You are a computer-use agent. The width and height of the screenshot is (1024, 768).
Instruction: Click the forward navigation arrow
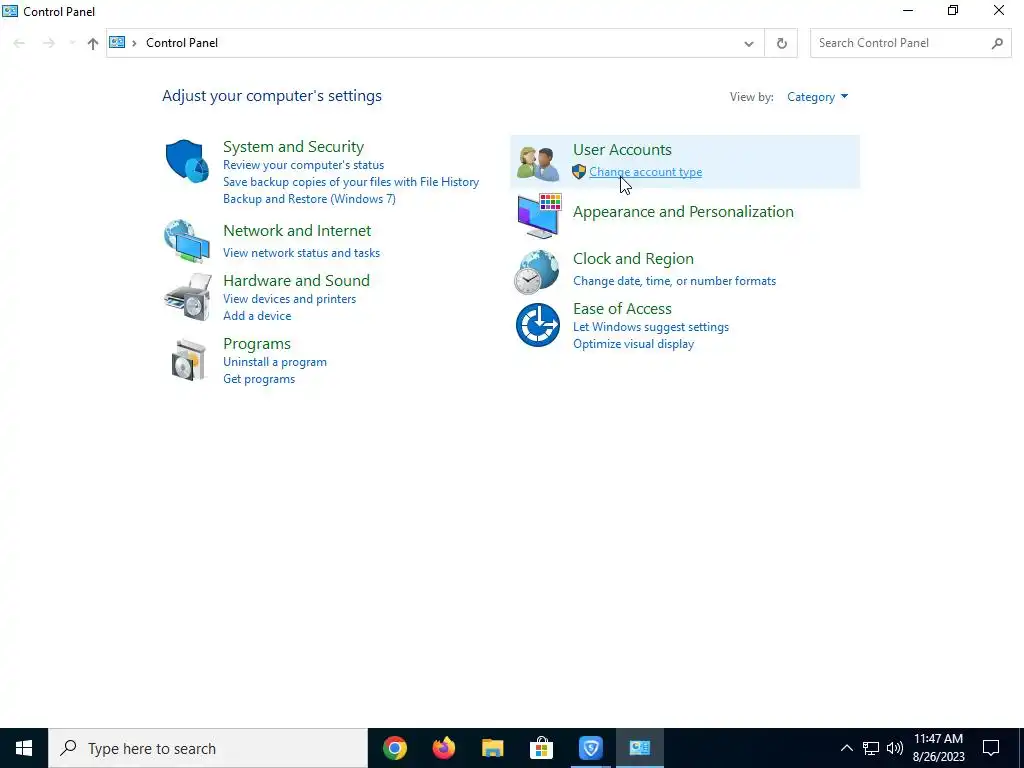coord(48,43)
